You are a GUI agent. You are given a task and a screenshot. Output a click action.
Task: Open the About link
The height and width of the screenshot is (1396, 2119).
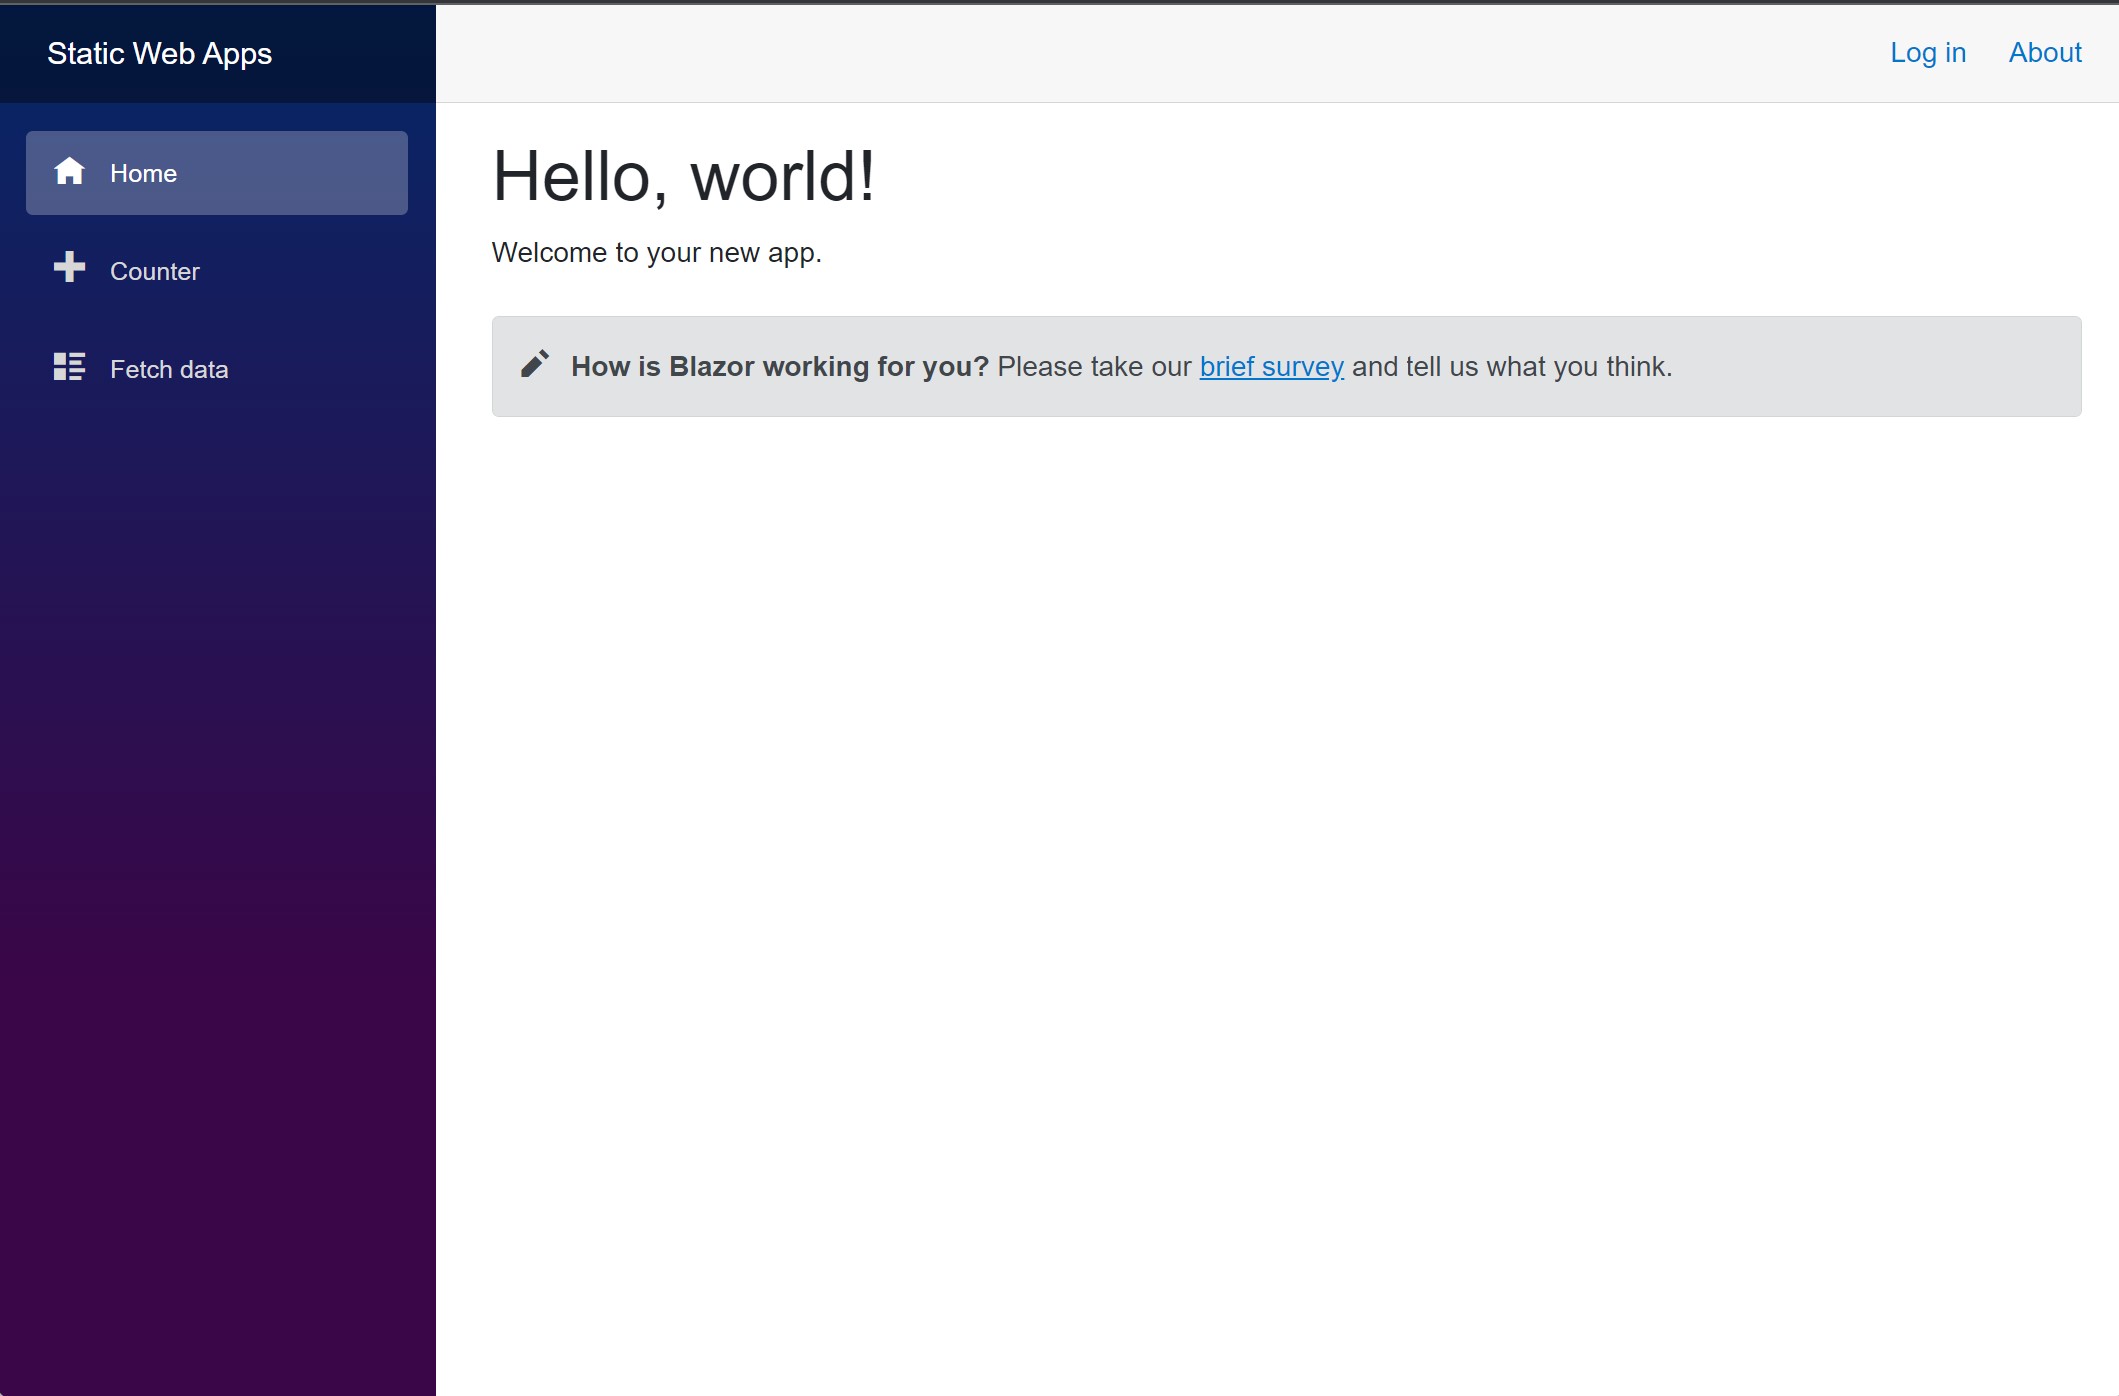tap(2045, 52)
